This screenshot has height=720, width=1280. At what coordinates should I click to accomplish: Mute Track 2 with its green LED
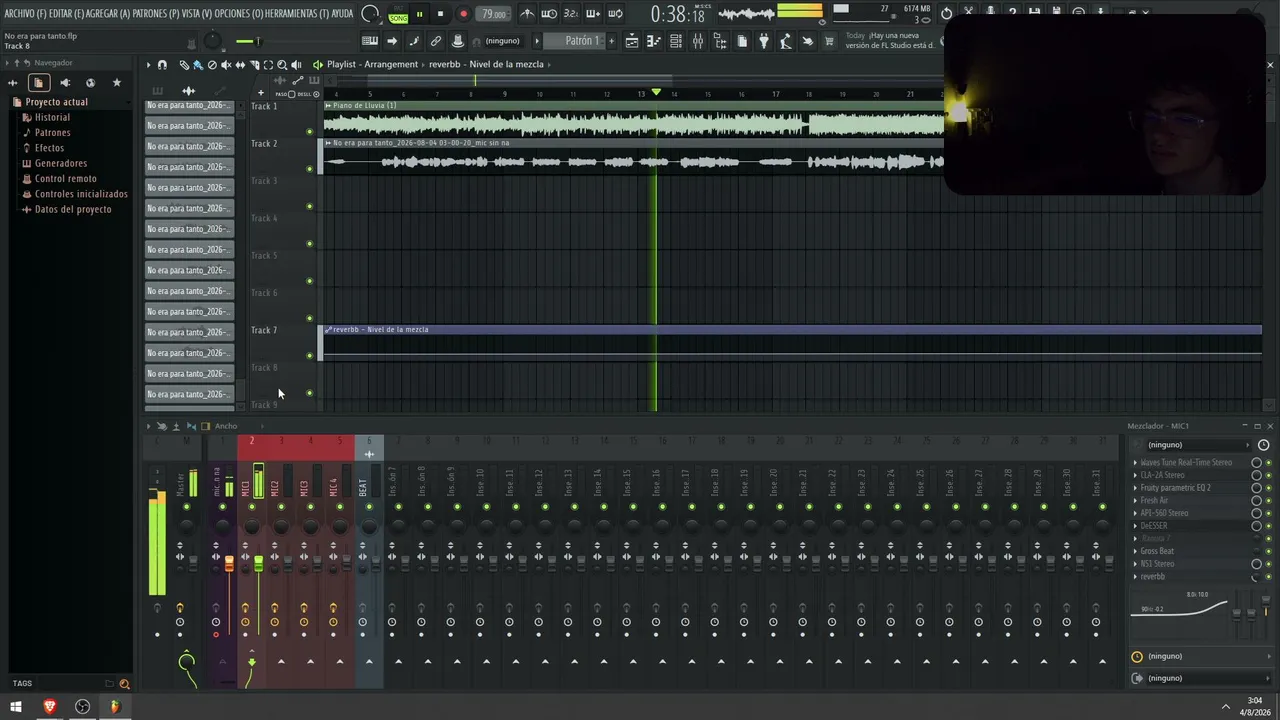pos(310,169)
